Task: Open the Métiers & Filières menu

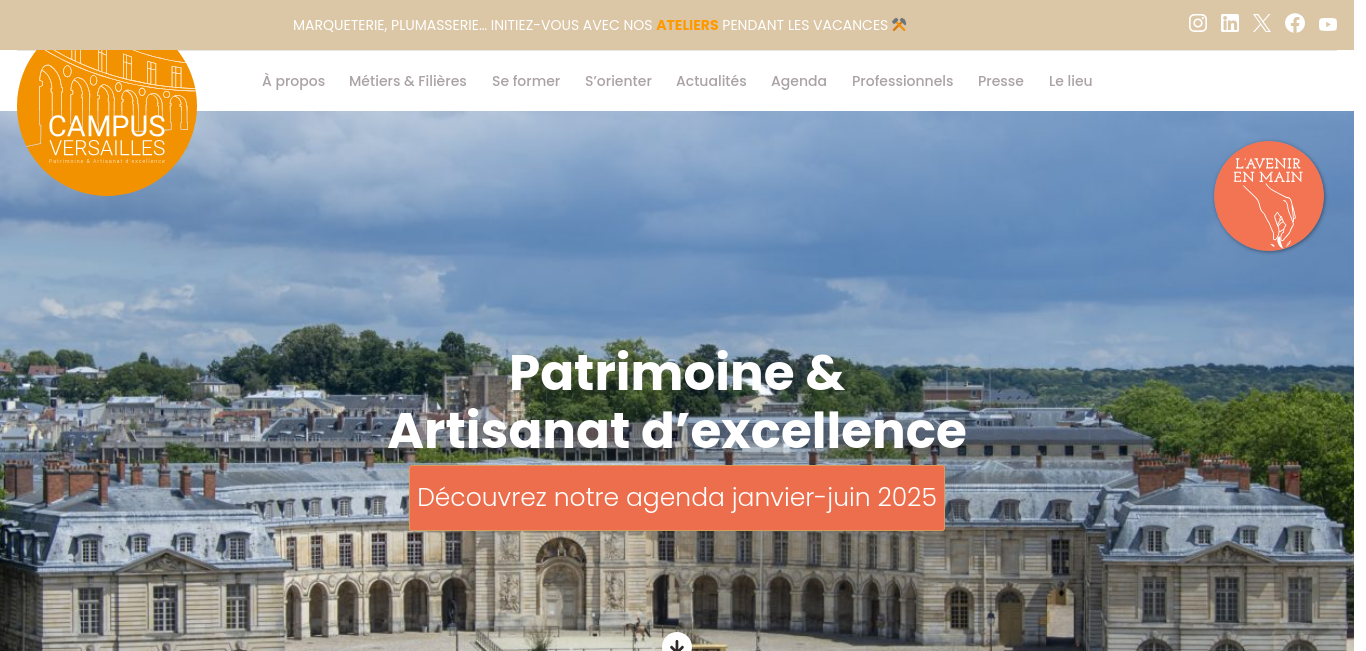Action: 408,81
